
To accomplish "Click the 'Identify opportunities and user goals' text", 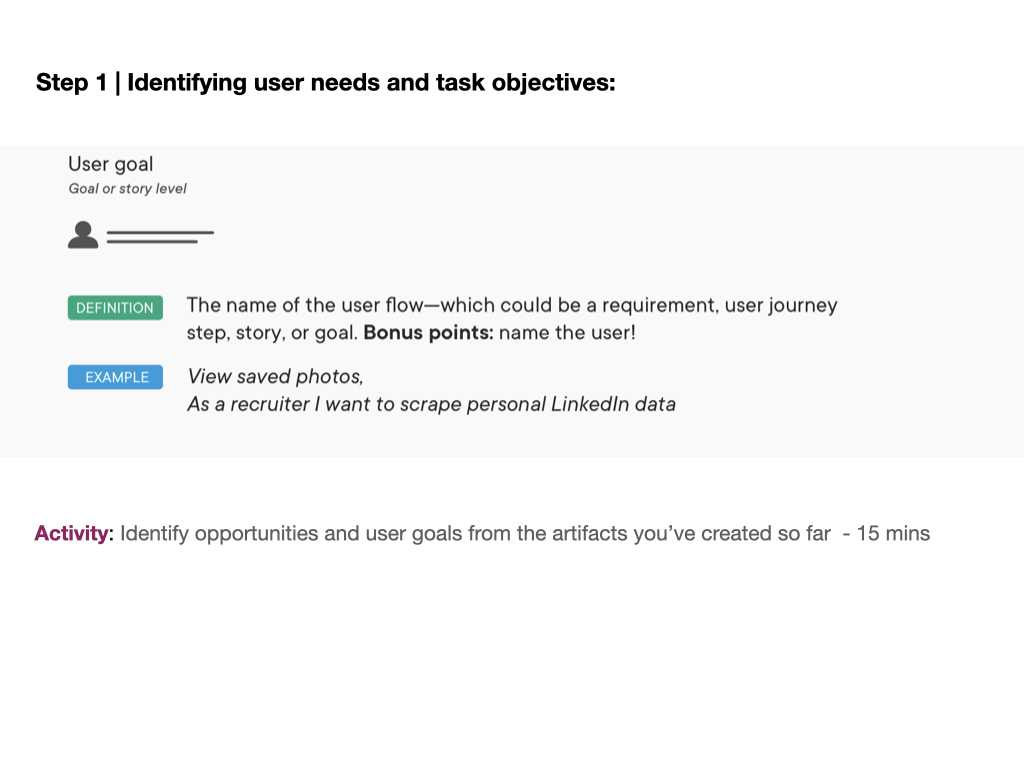I will click(x=291, y=533).
